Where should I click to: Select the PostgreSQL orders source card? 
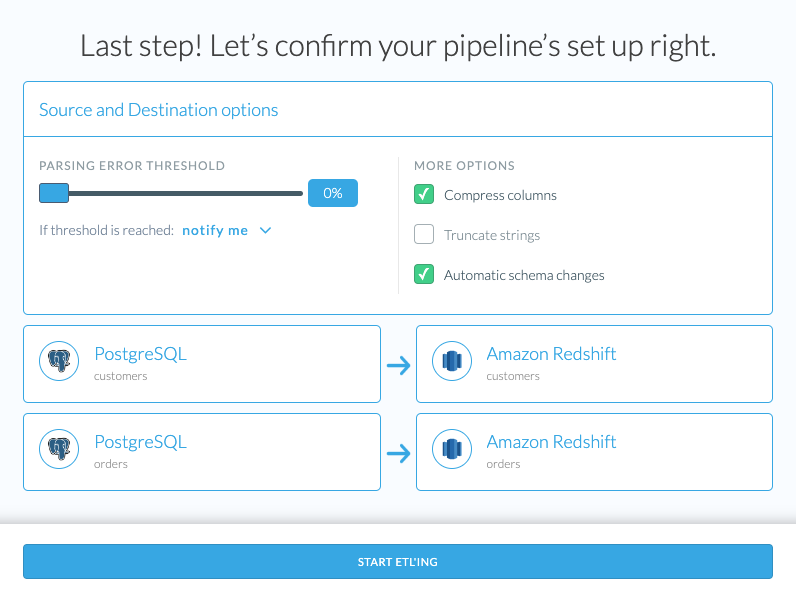(202, 452)
